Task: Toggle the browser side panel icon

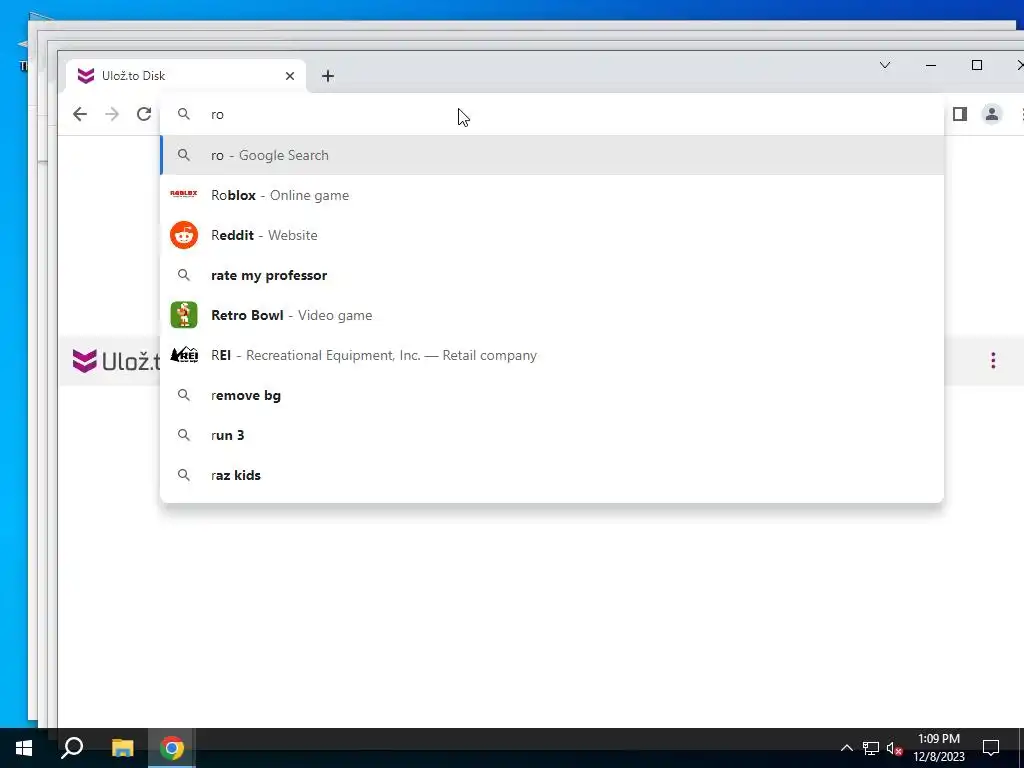Action: click(x=959, y=114)
